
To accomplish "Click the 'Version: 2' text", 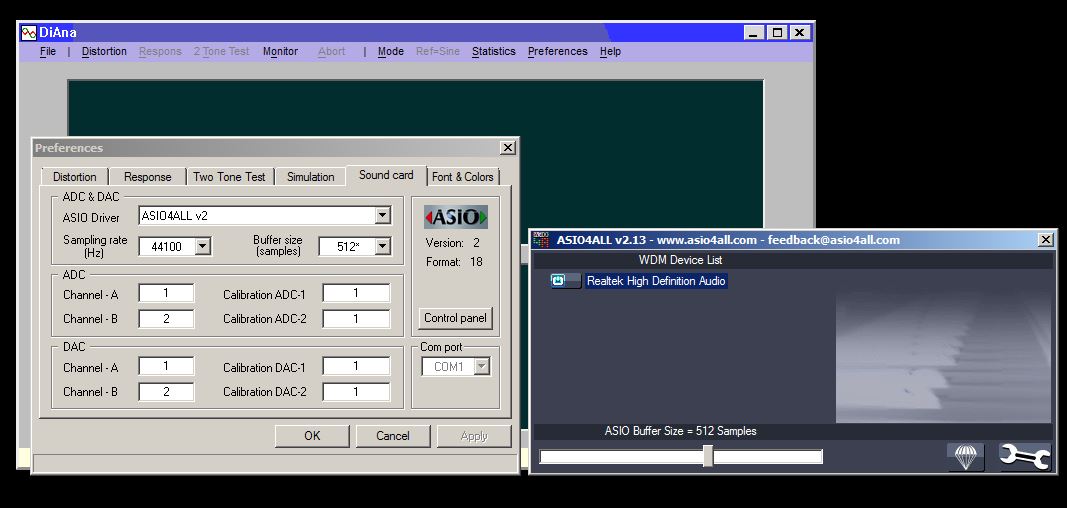I will [453, 243].
